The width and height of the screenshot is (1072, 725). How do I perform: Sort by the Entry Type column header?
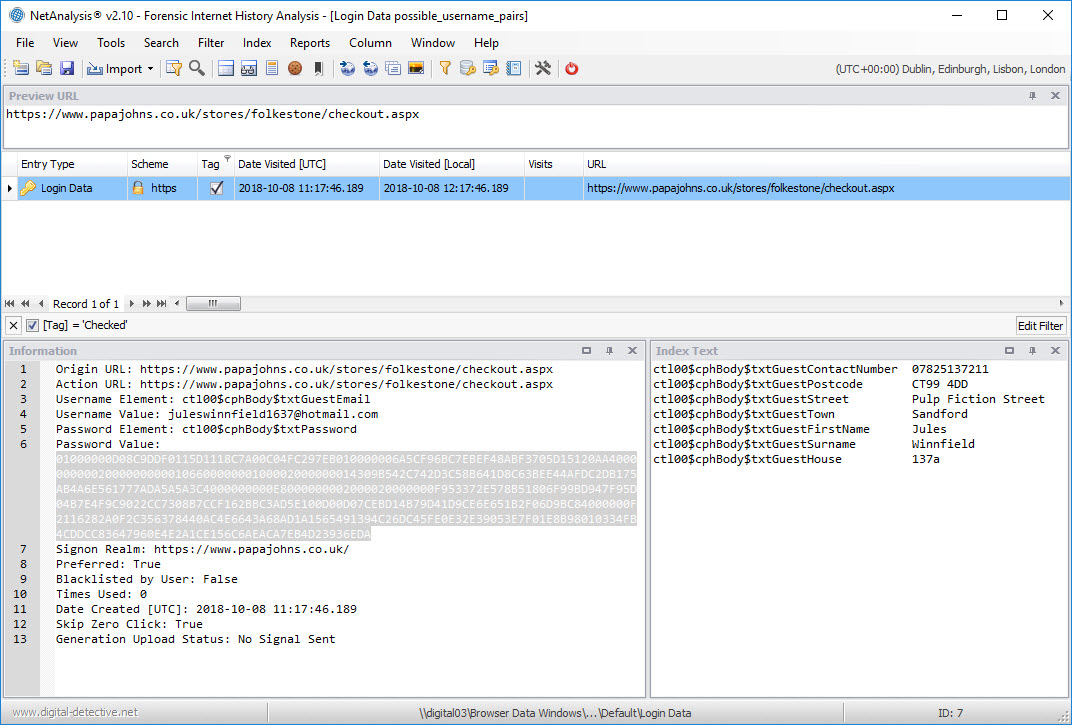(72, 164)
